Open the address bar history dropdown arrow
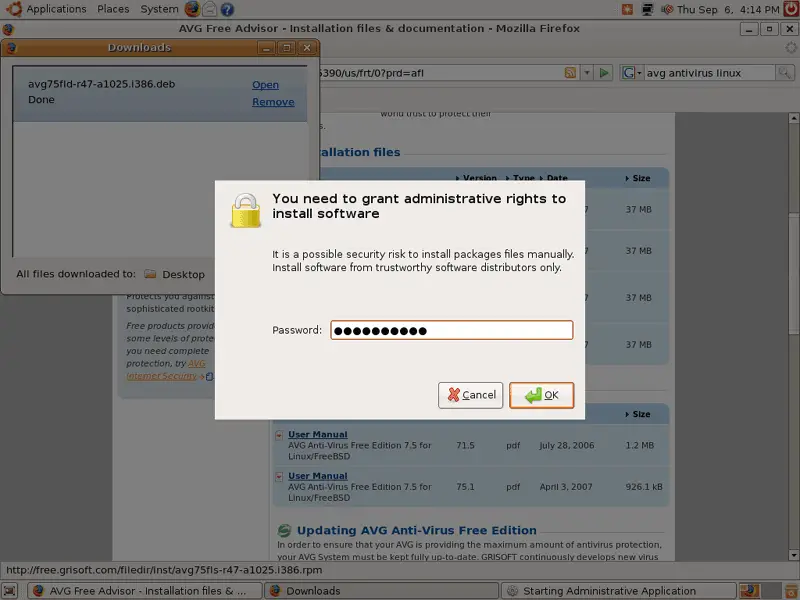800x600 pixels. pos(587,73)
